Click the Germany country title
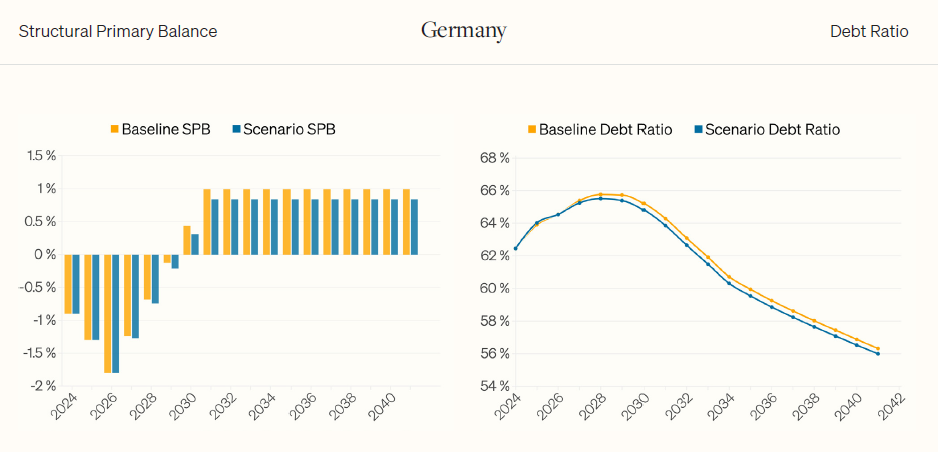Viewport: 938px width, 452px height. click(x=463, y=31)
